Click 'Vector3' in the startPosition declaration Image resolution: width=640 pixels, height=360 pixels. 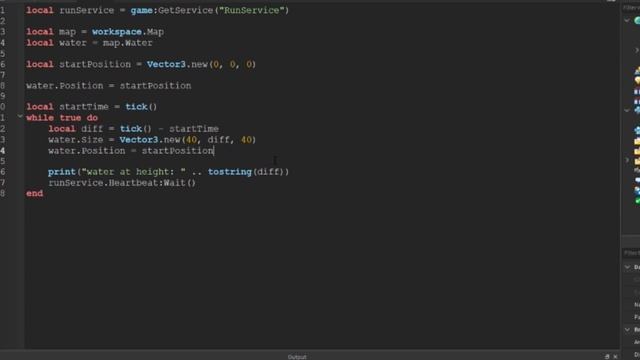point(166,64)
